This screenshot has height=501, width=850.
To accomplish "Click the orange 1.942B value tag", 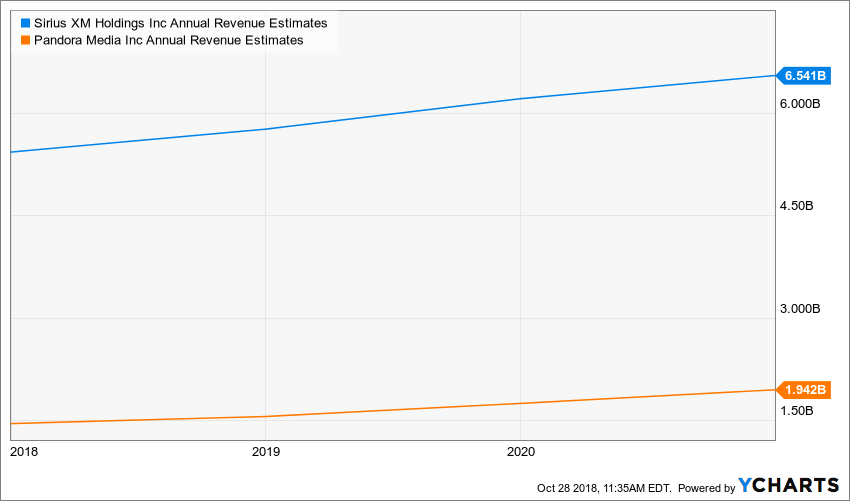I will pos(804,389).
